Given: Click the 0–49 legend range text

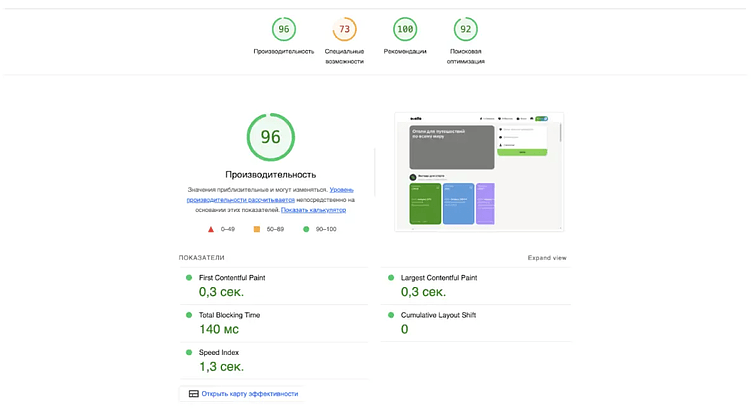Looking at the screenshot, I should [x=228, y=229].
